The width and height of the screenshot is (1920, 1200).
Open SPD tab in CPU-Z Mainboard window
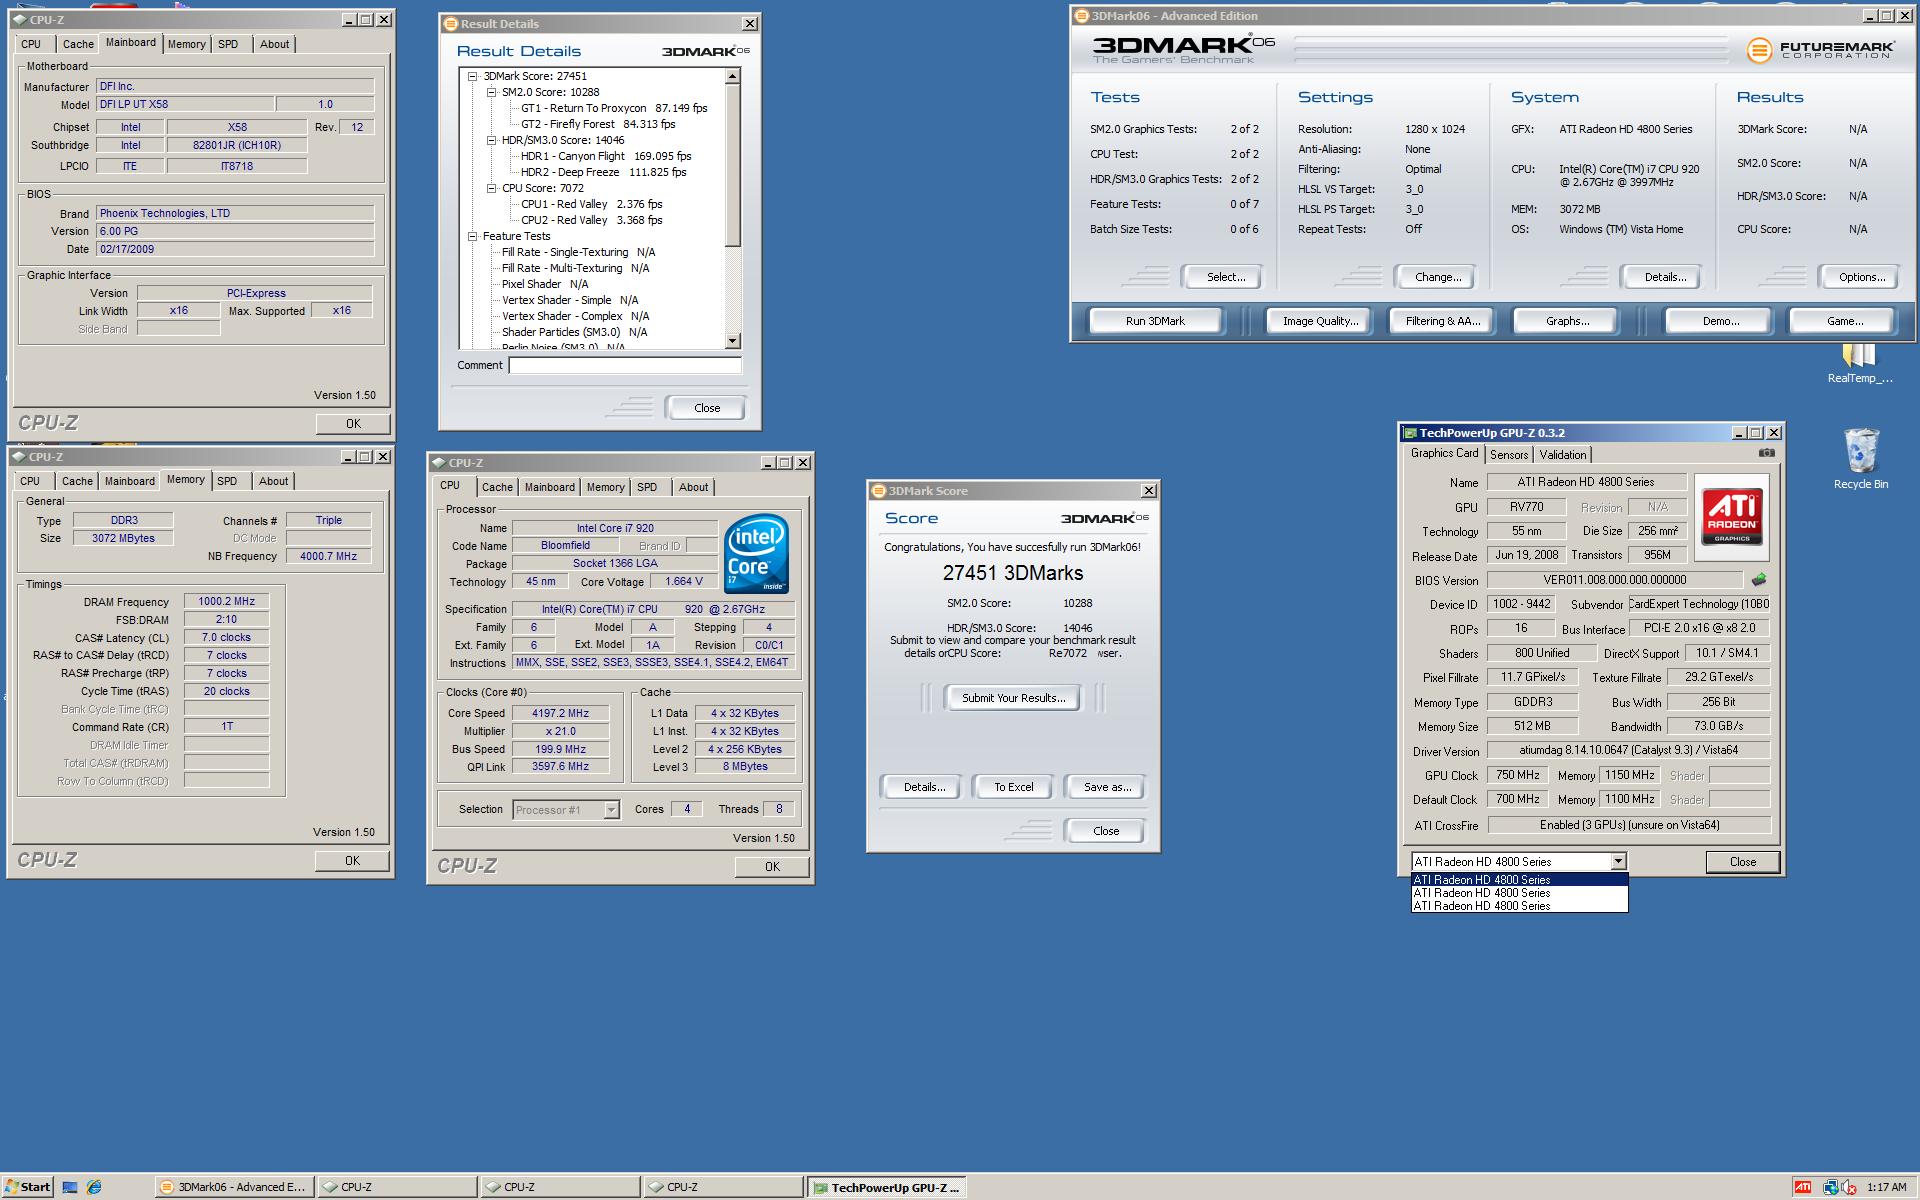point(228,44)
